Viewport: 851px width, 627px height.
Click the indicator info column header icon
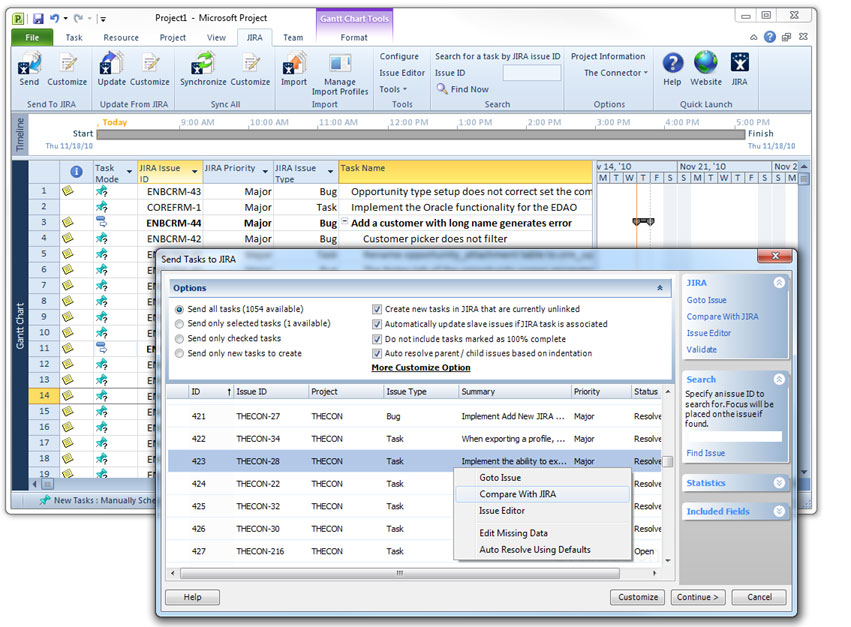(77, 172)
